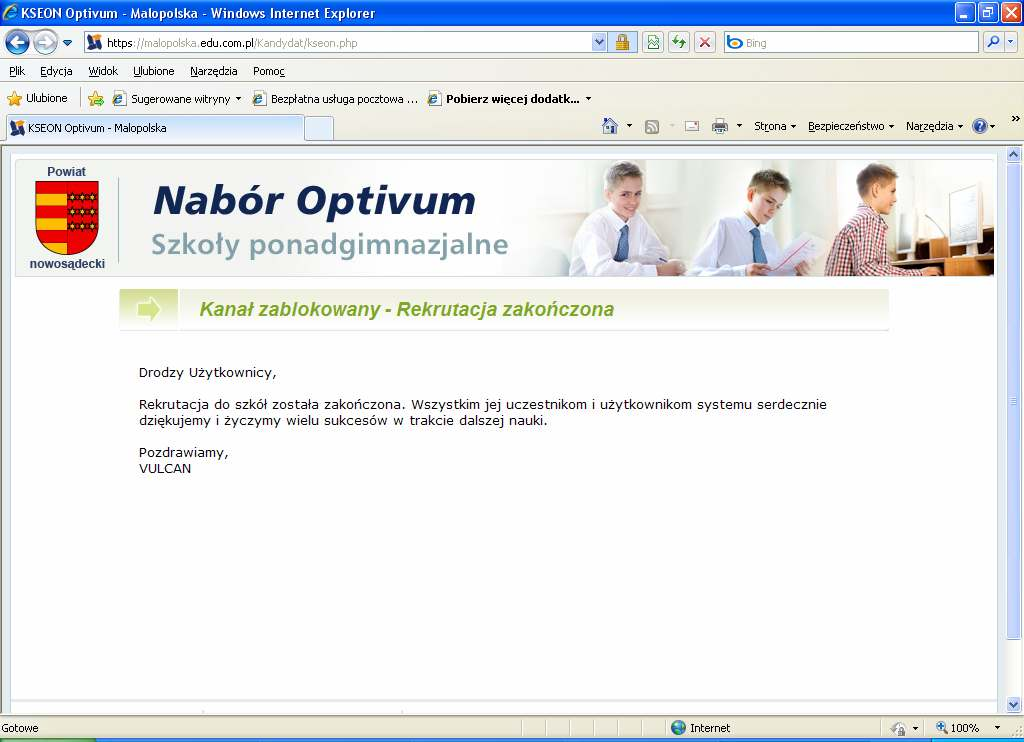Image resolution: width=1024 pixels, height=742 pixels.
Task: Click the page scrollbar down arrow
Action: (1014, 704)
